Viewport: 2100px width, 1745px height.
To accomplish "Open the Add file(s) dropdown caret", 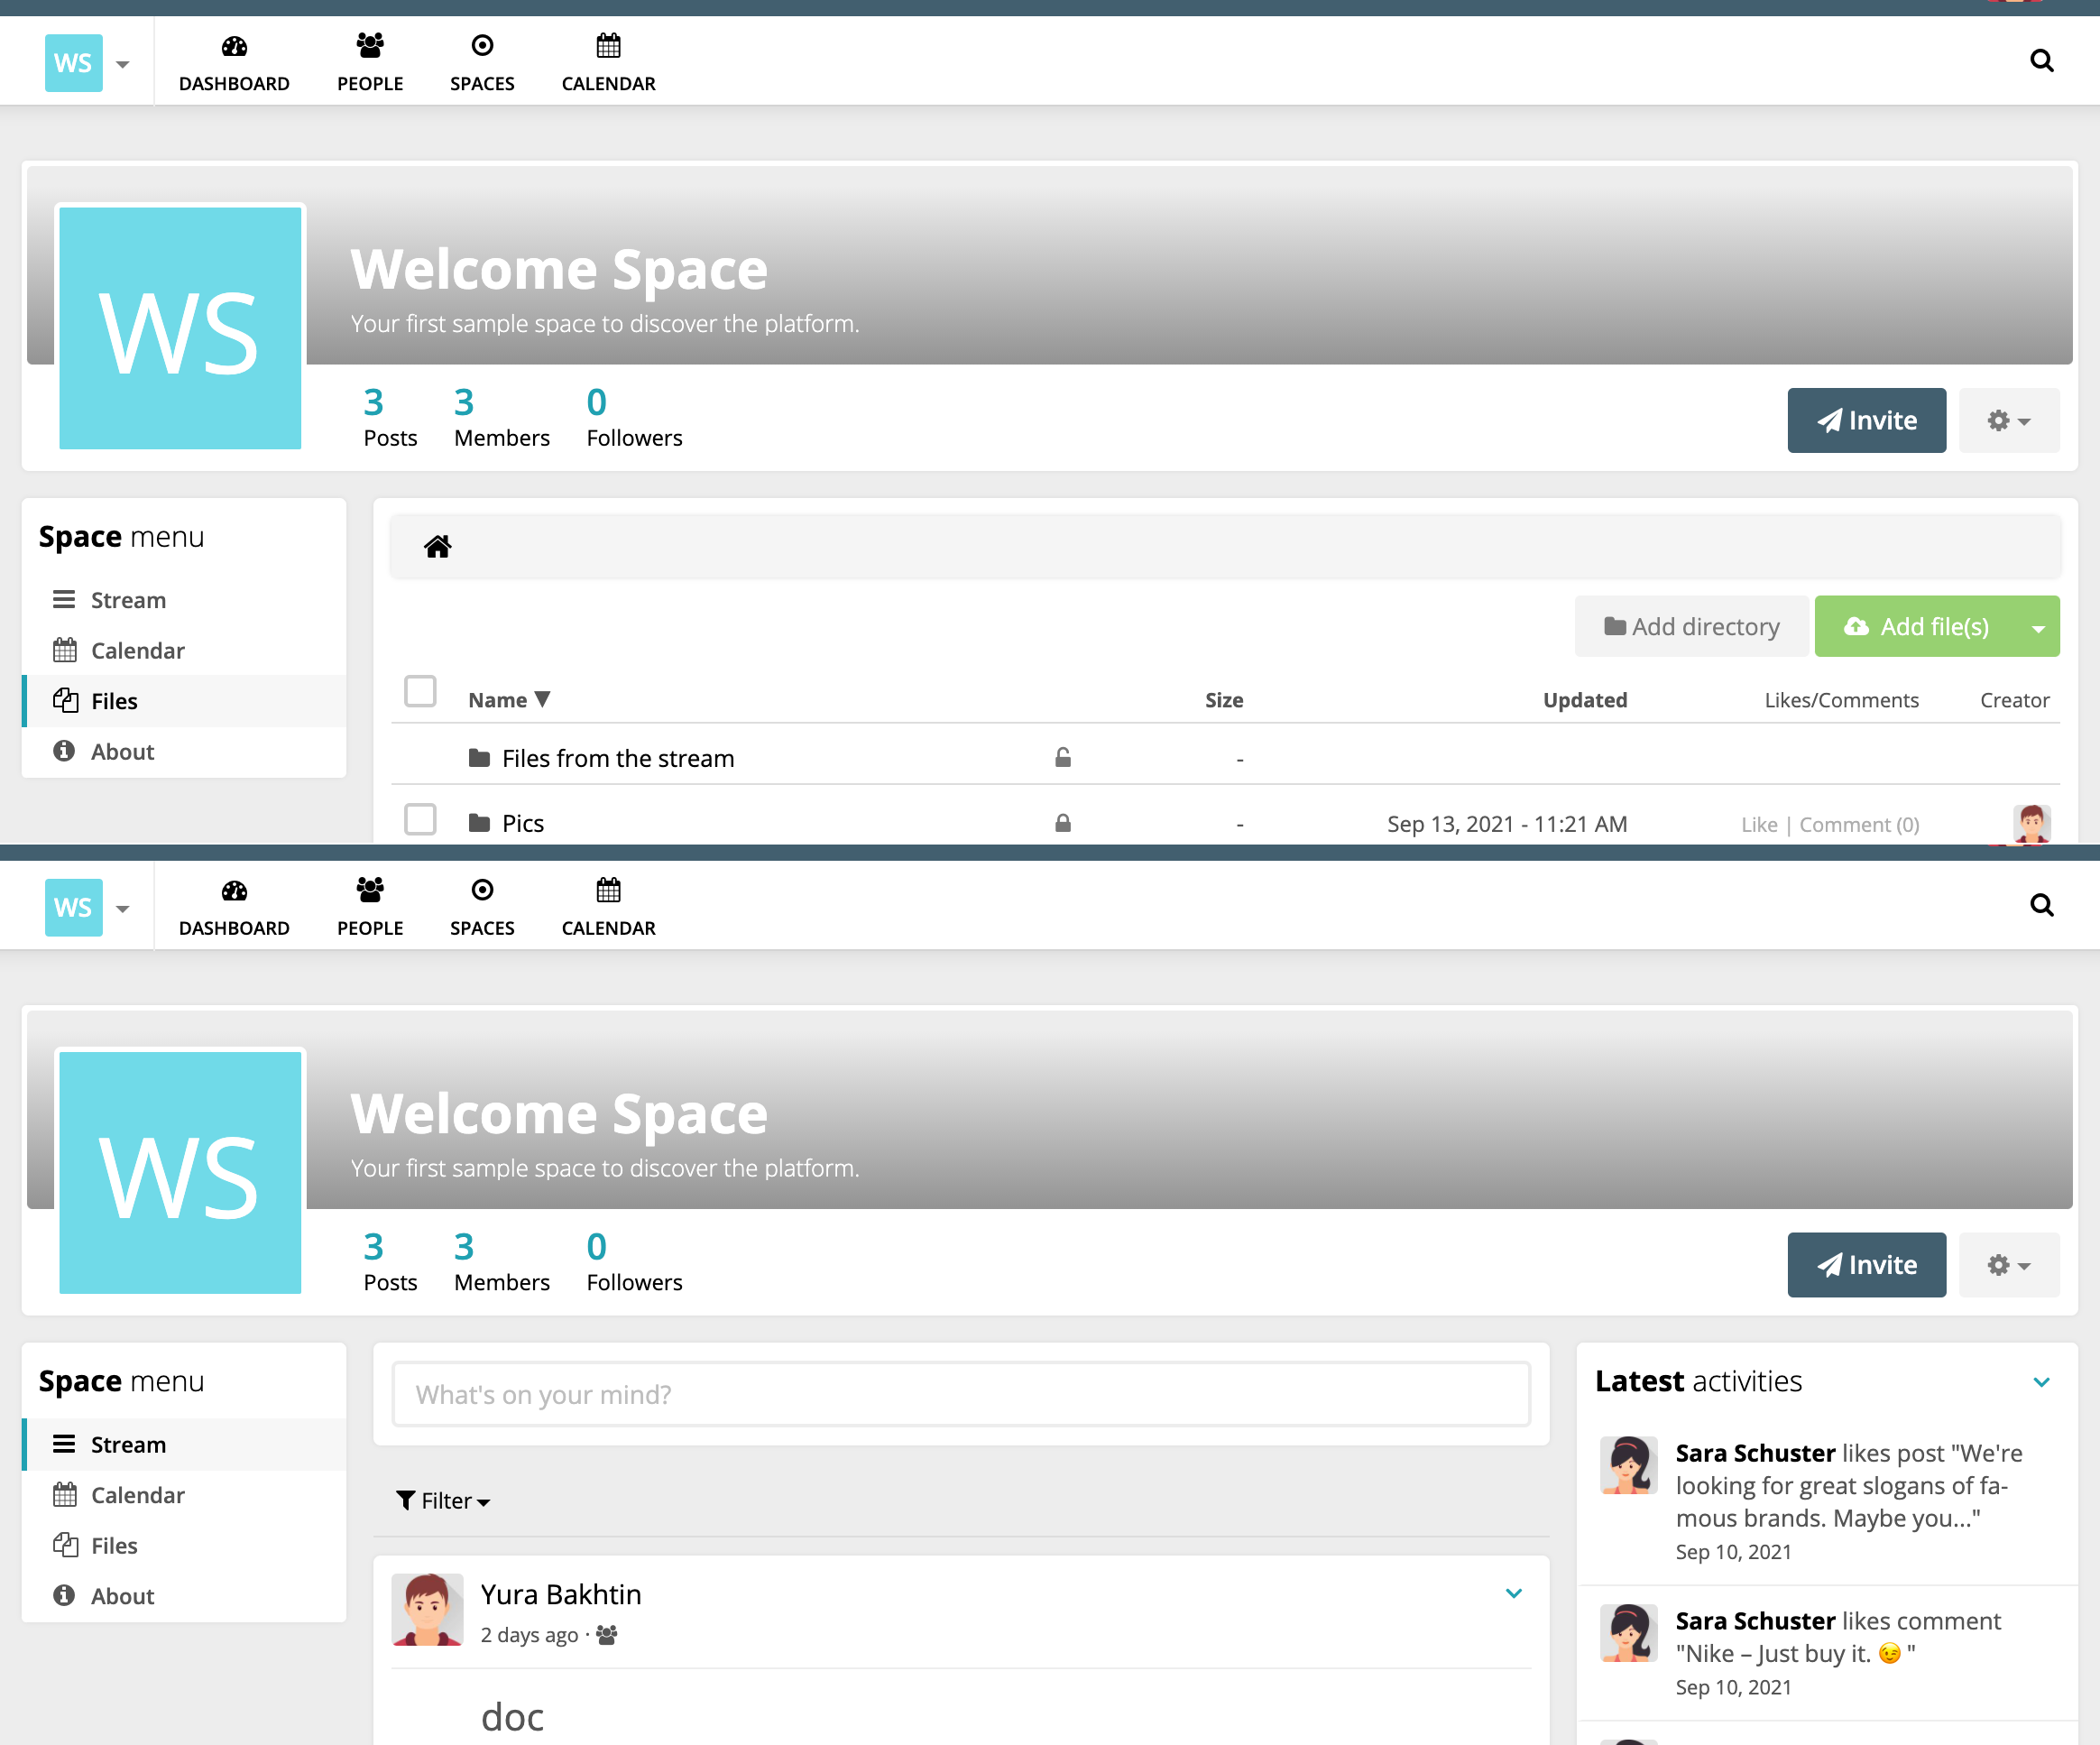I will (x=2038, y=627).
